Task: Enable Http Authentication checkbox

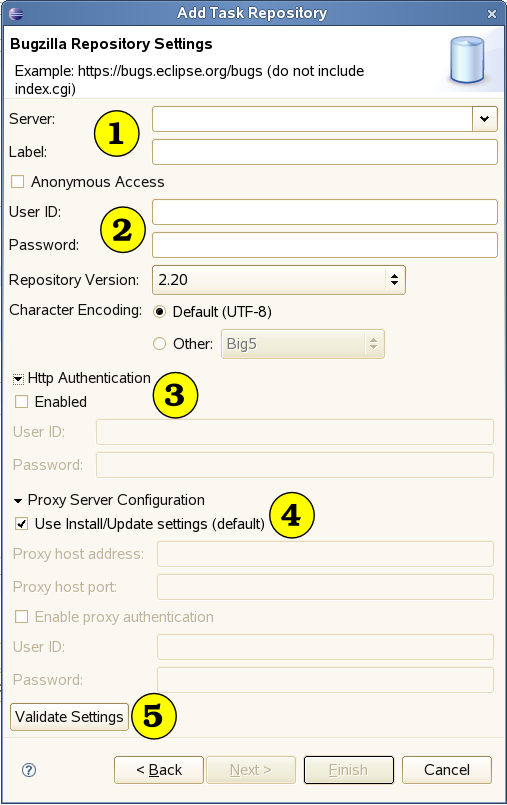Action: 22,401
